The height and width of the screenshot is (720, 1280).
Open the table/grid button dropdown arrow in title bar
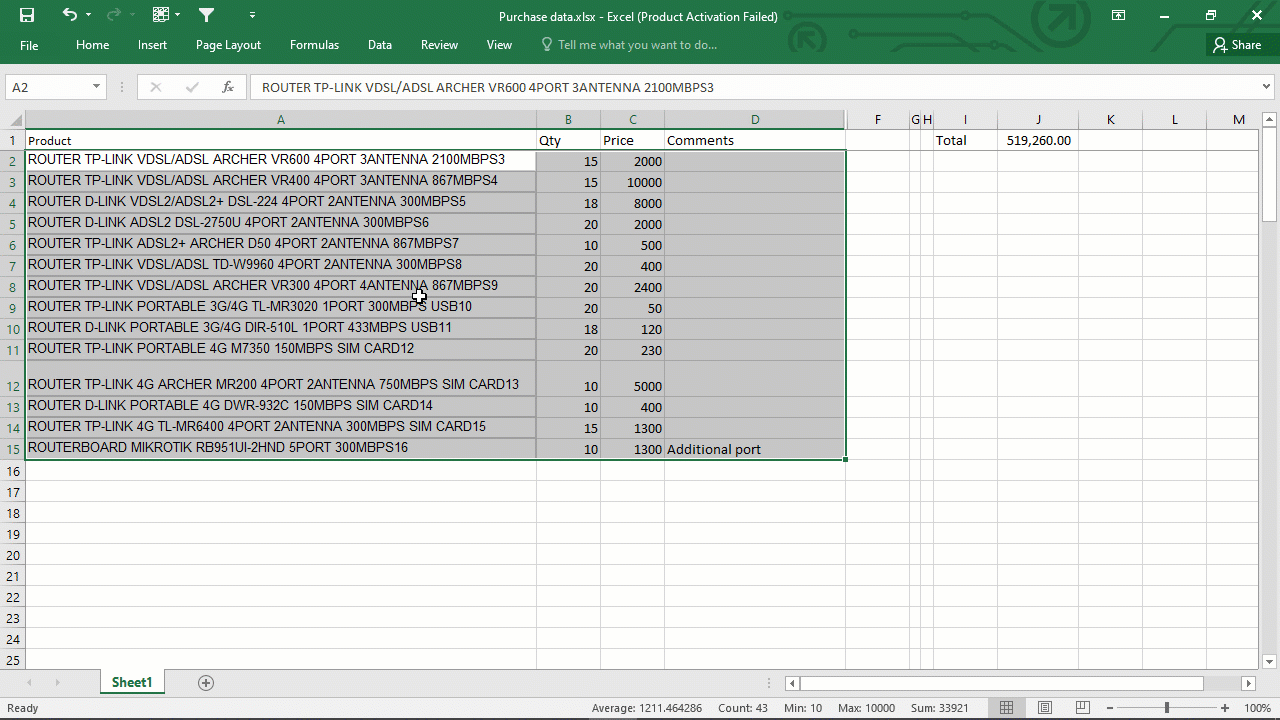tap(178, 15)
